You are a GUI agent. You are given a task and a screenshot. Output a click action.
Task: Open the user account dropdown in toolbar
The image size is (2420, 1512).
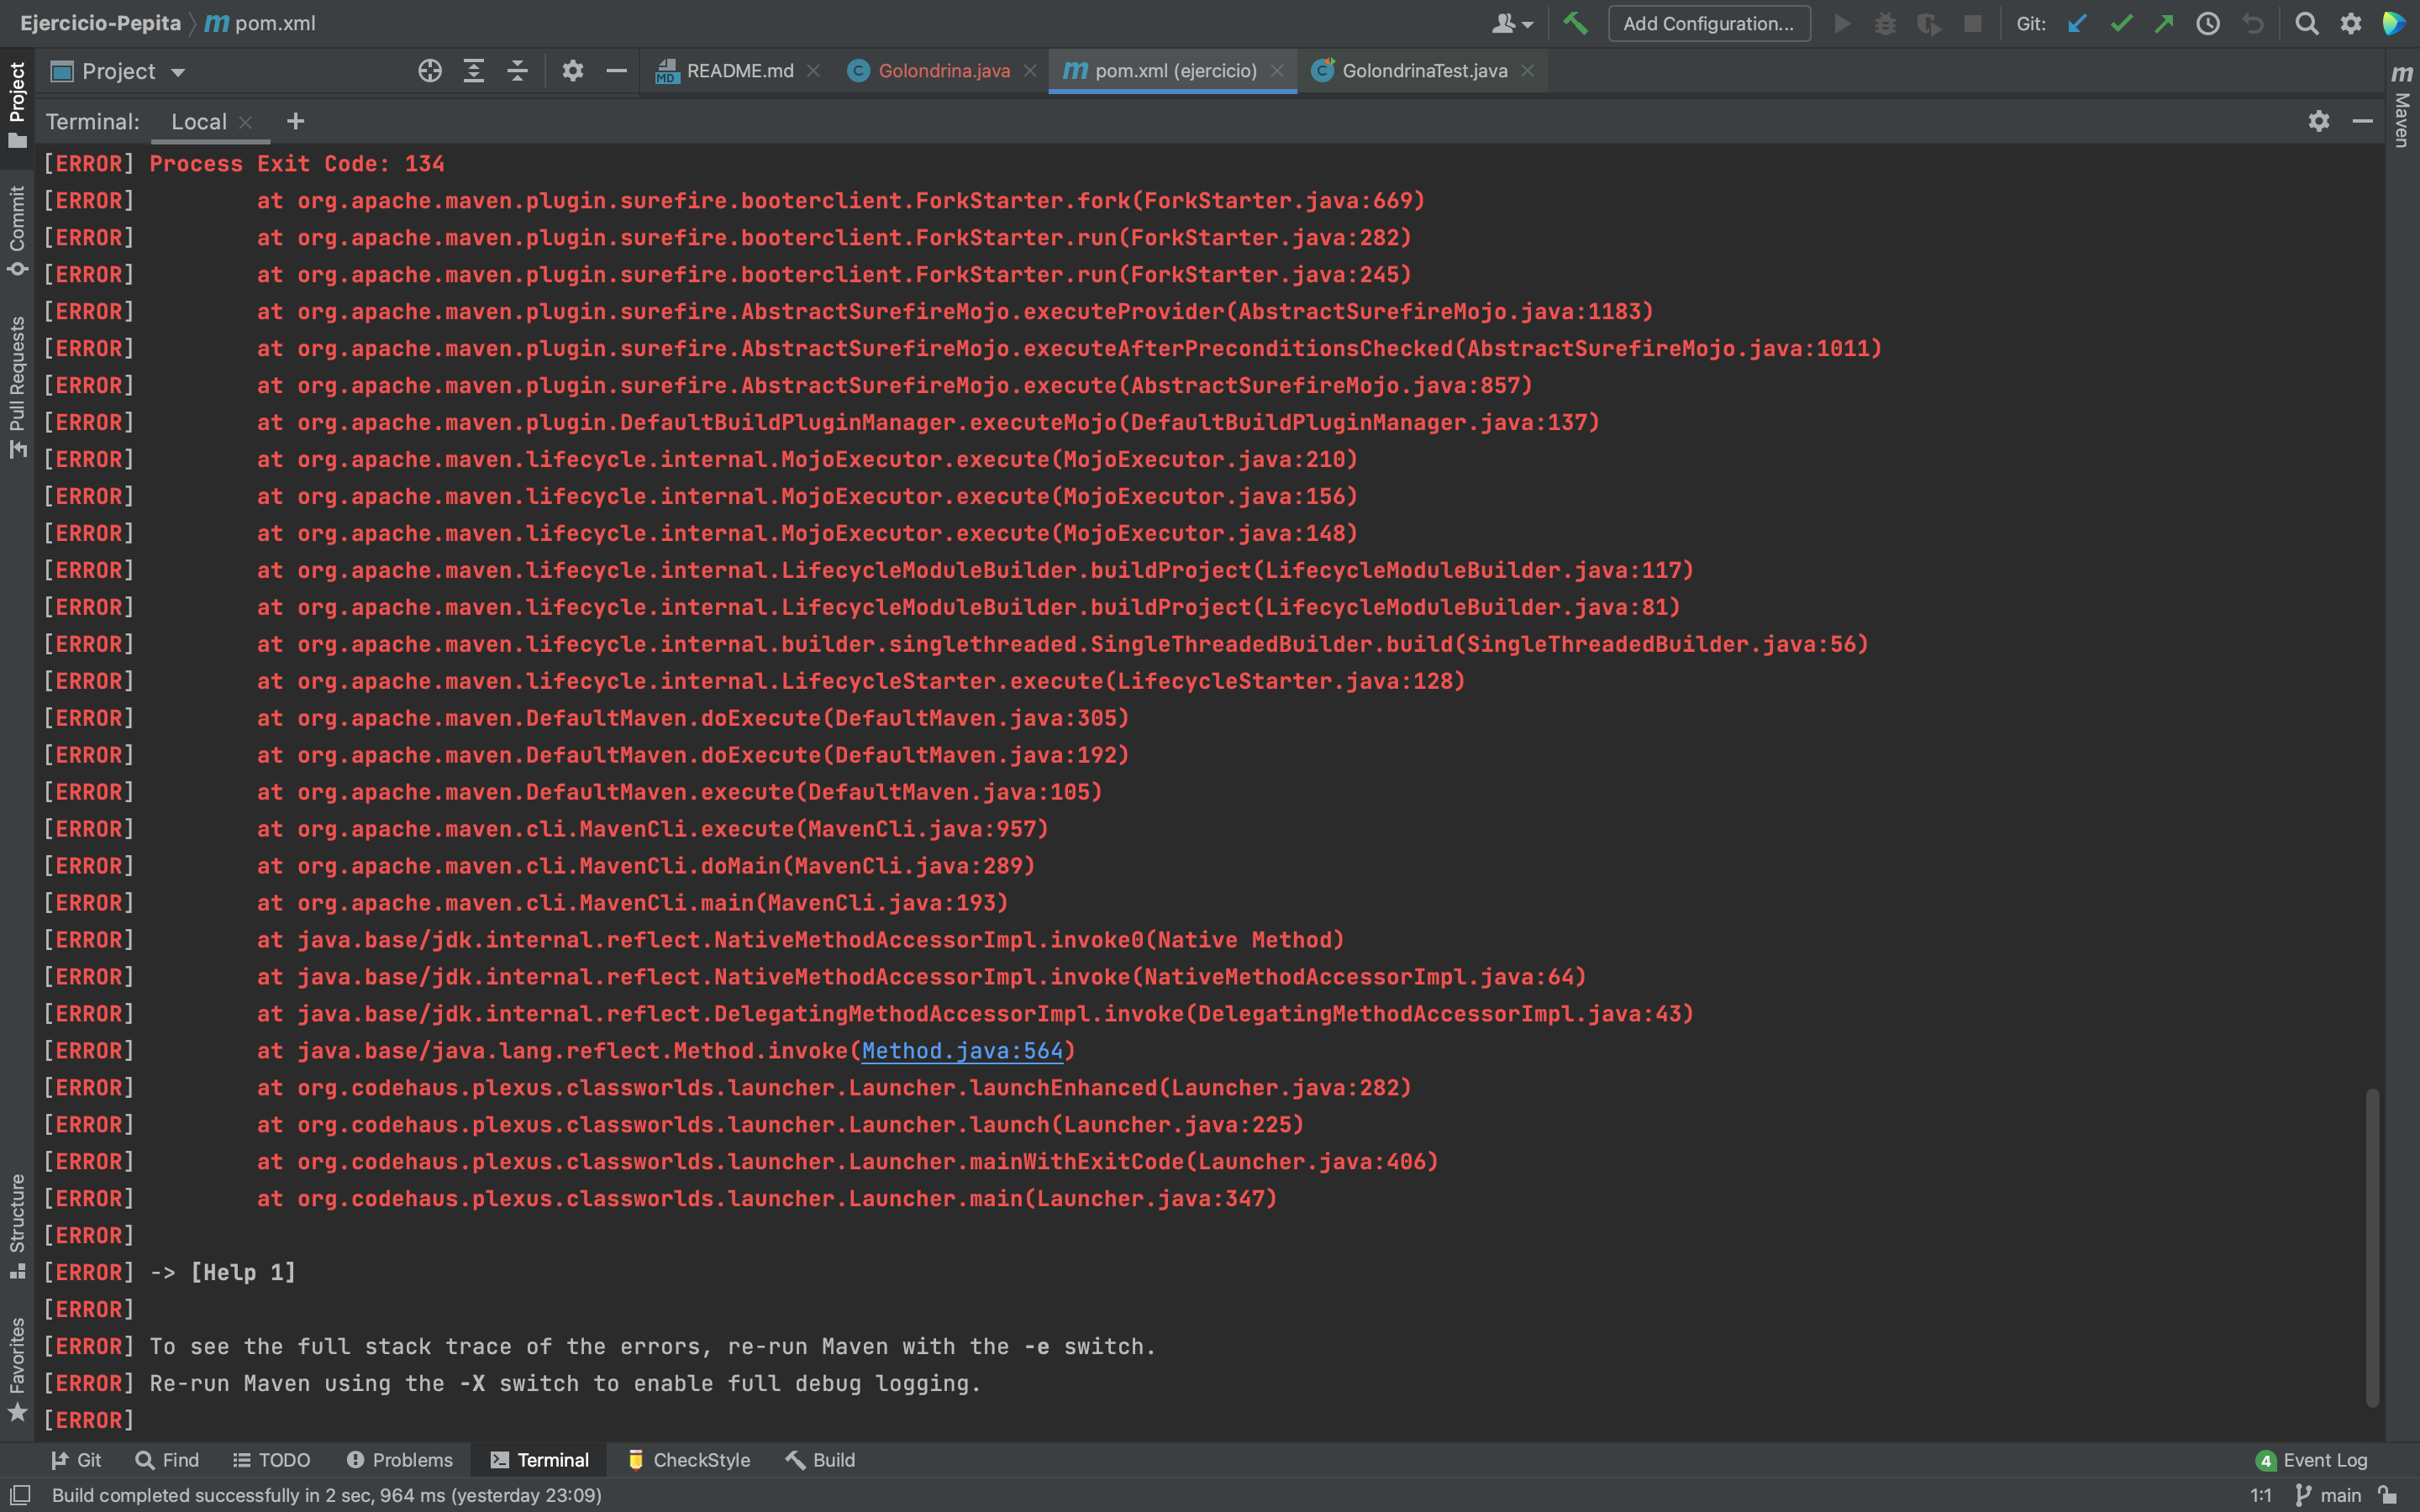1511,23
